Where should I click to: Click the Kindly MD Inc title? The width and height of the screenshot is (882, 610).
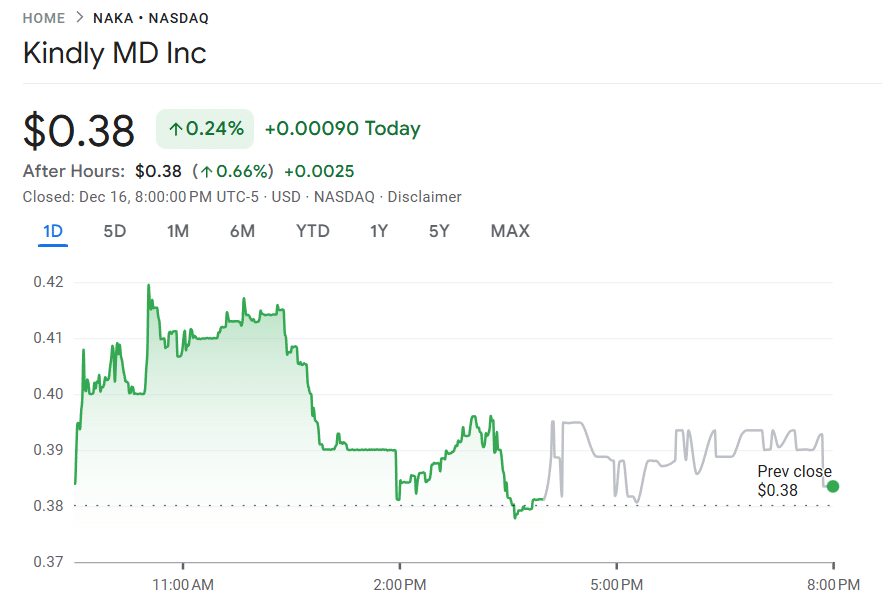click(x=114, y=53)
